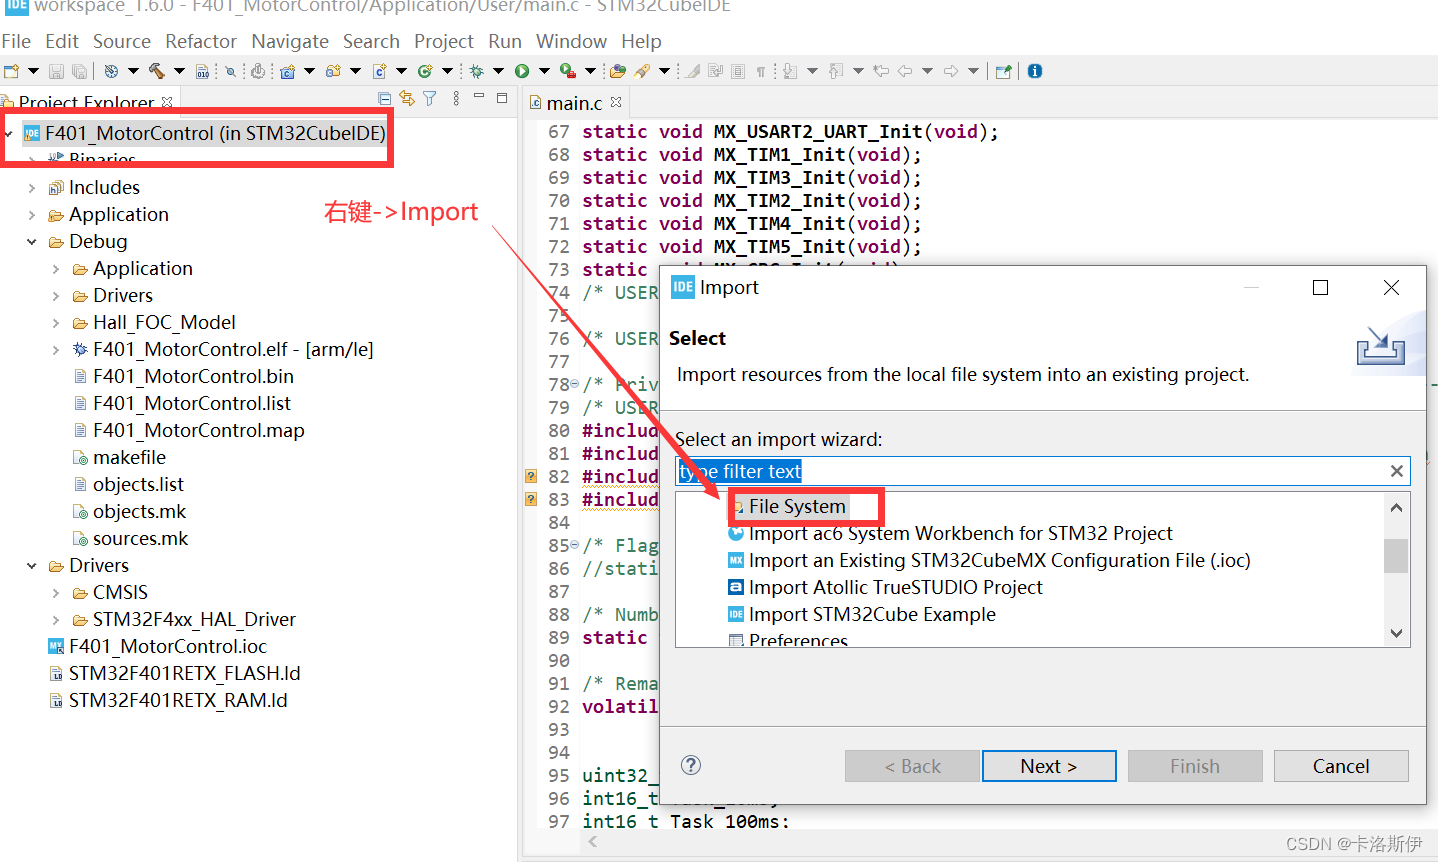Click the New source folder icon
This screenshot has width=1438, height=862.
333,71
